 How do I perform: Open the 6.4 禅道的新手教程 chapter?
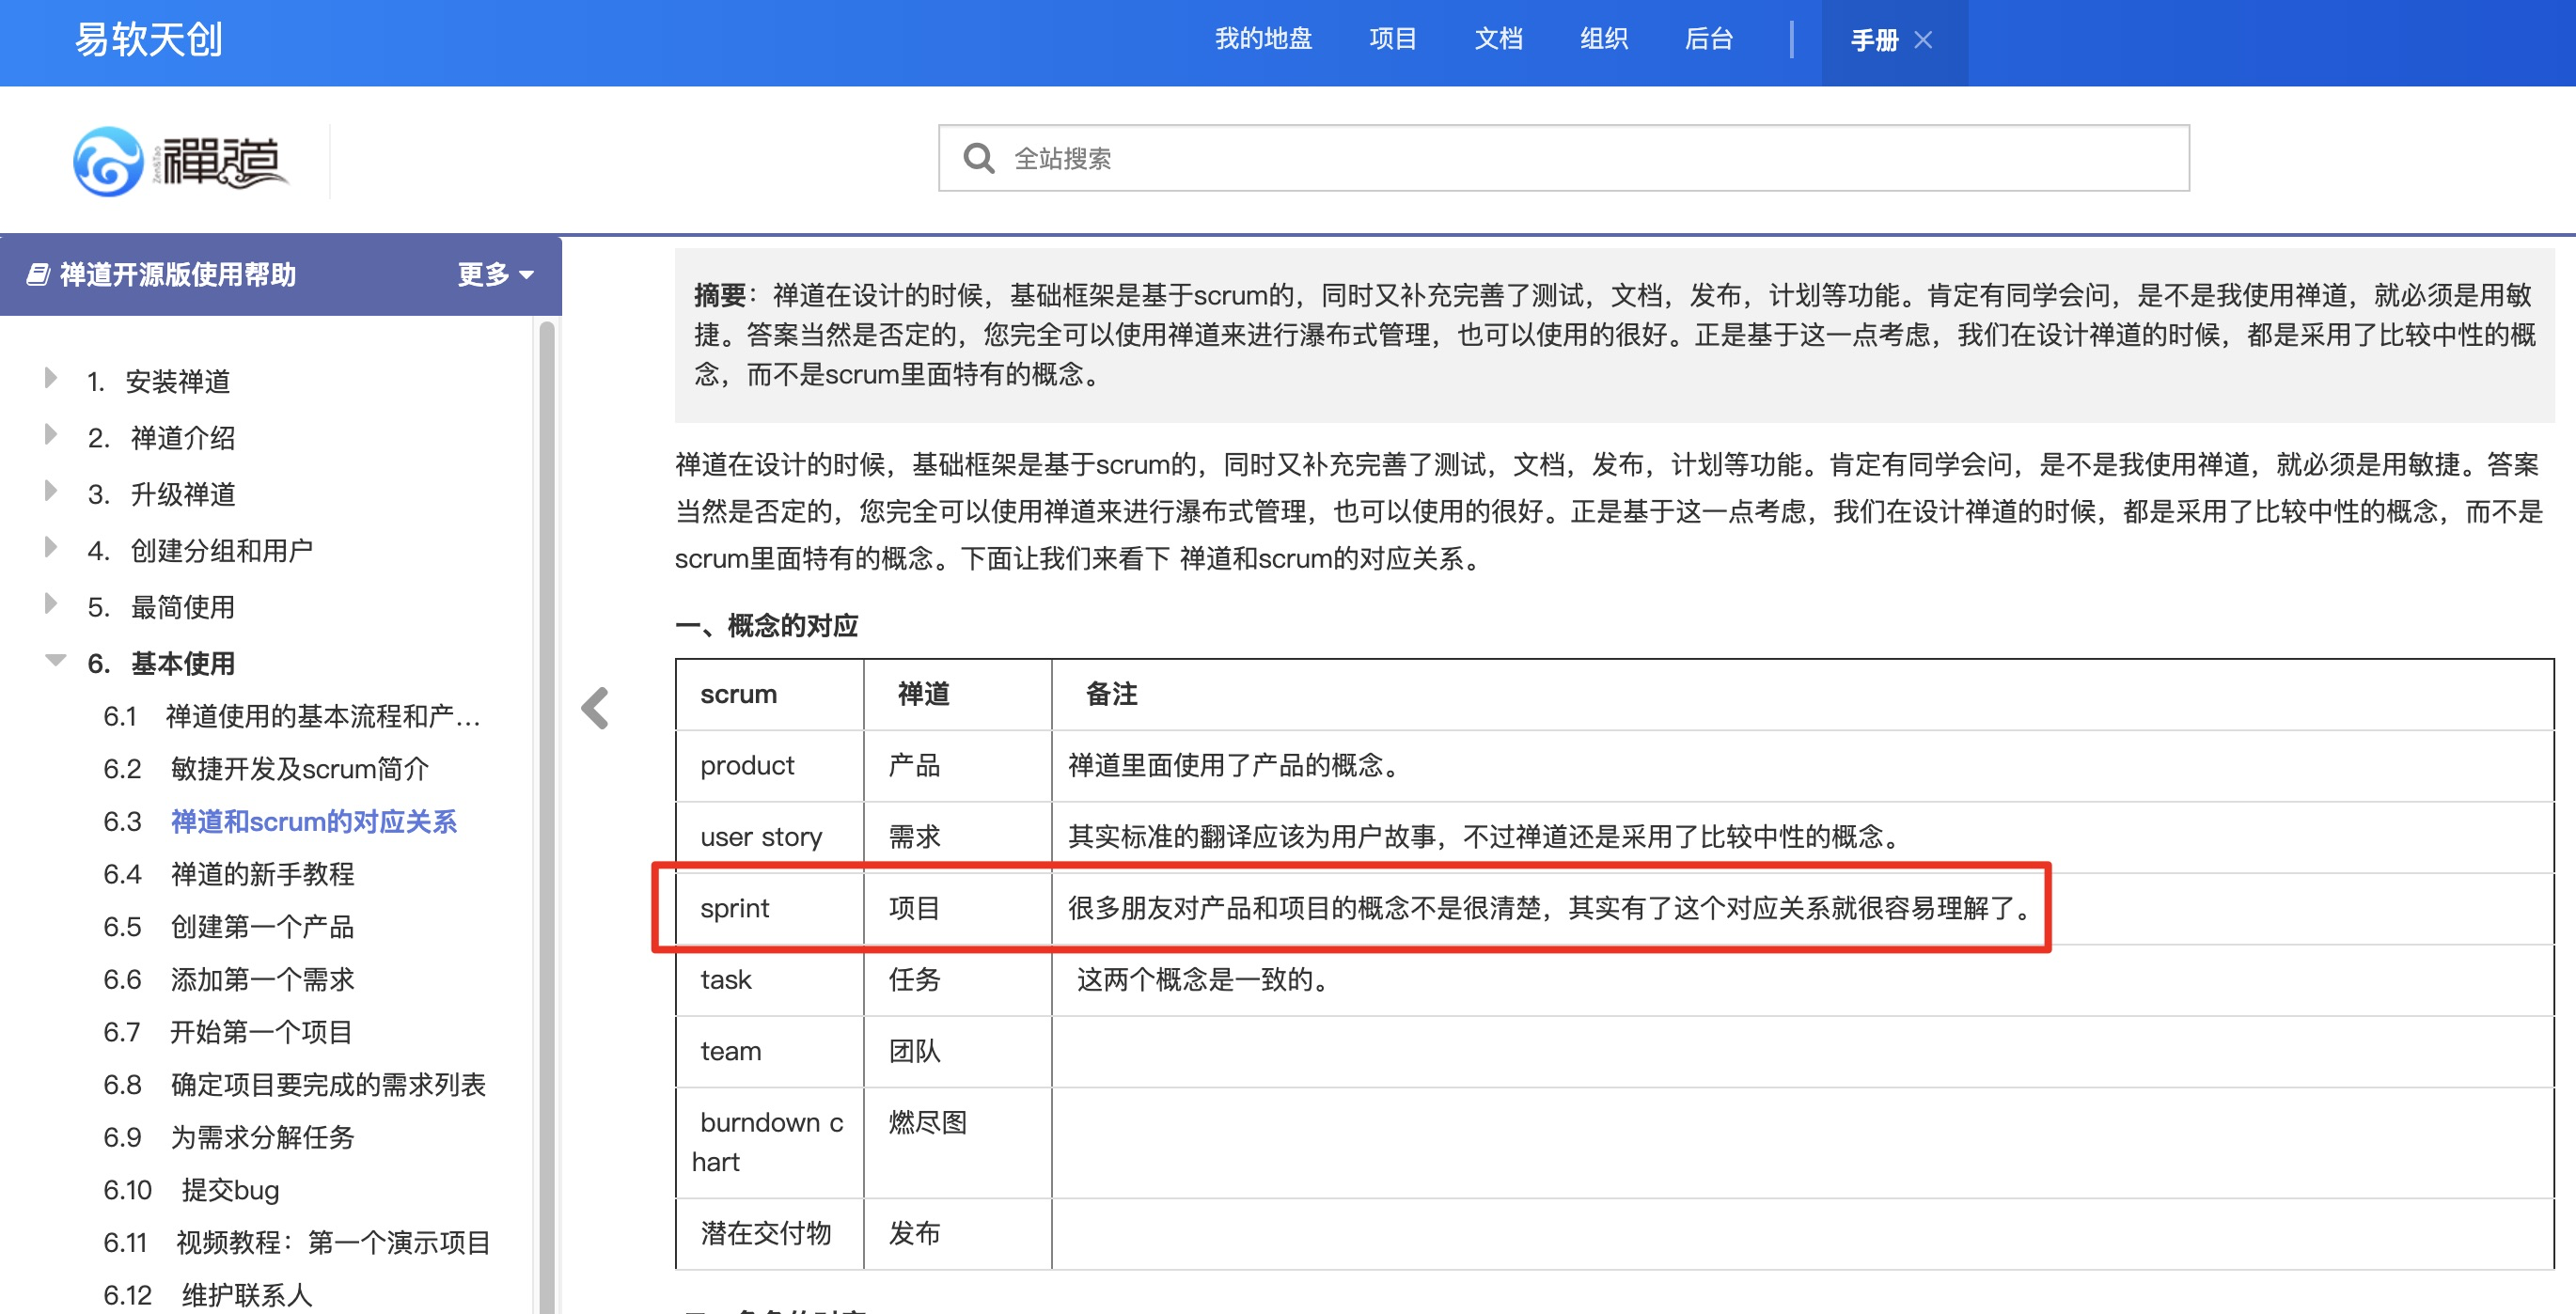262,873
